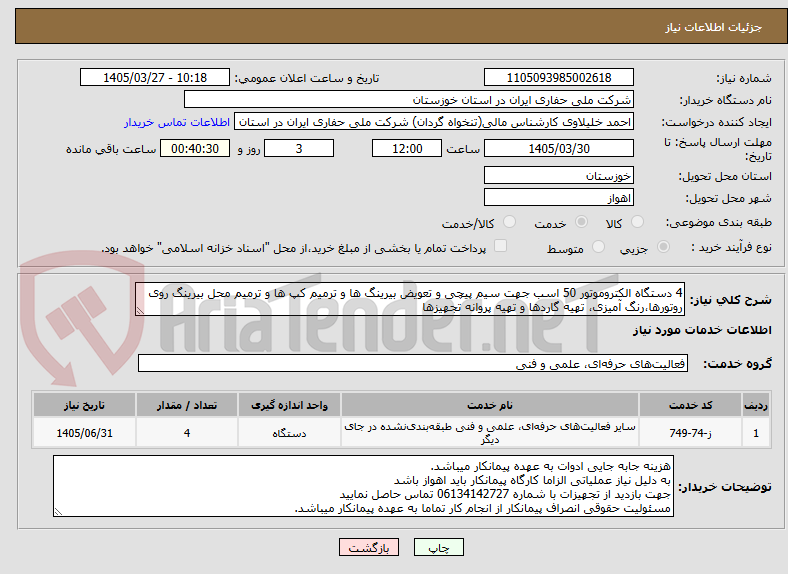Image resolution: width=788 pixels, height=574 pixels.
Task: Click the جزئیات اطلاعات نیاز header title
Action: point(714,27)
